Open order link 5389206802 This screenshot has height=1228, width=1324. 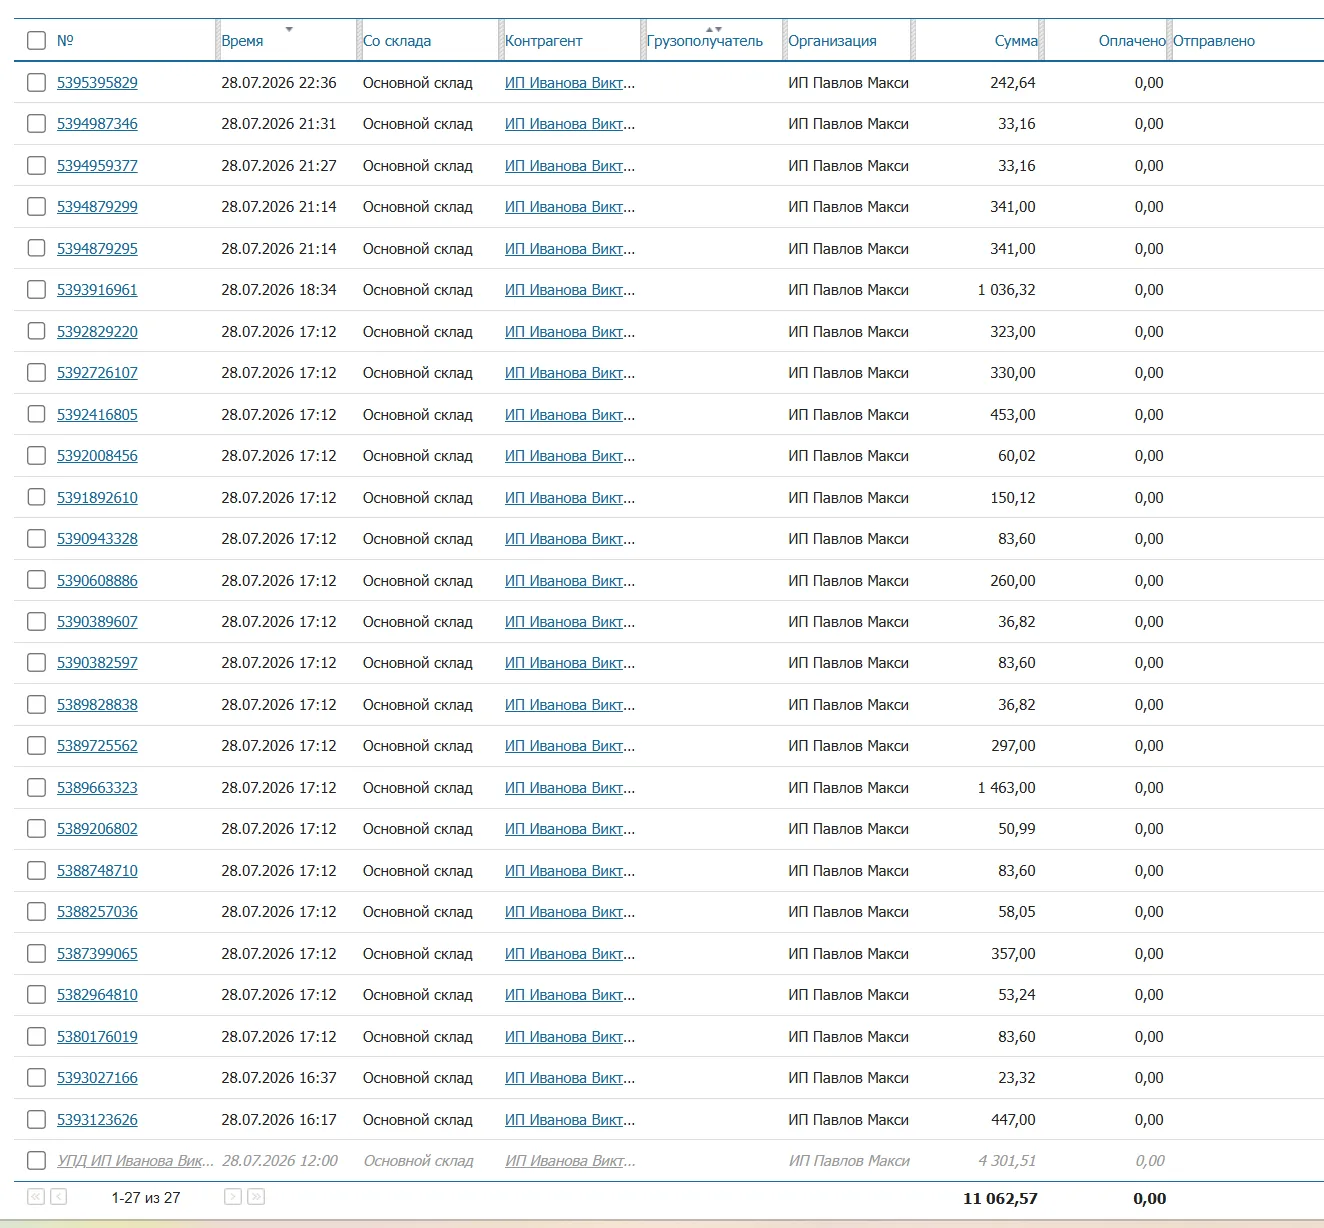[97, 829]
